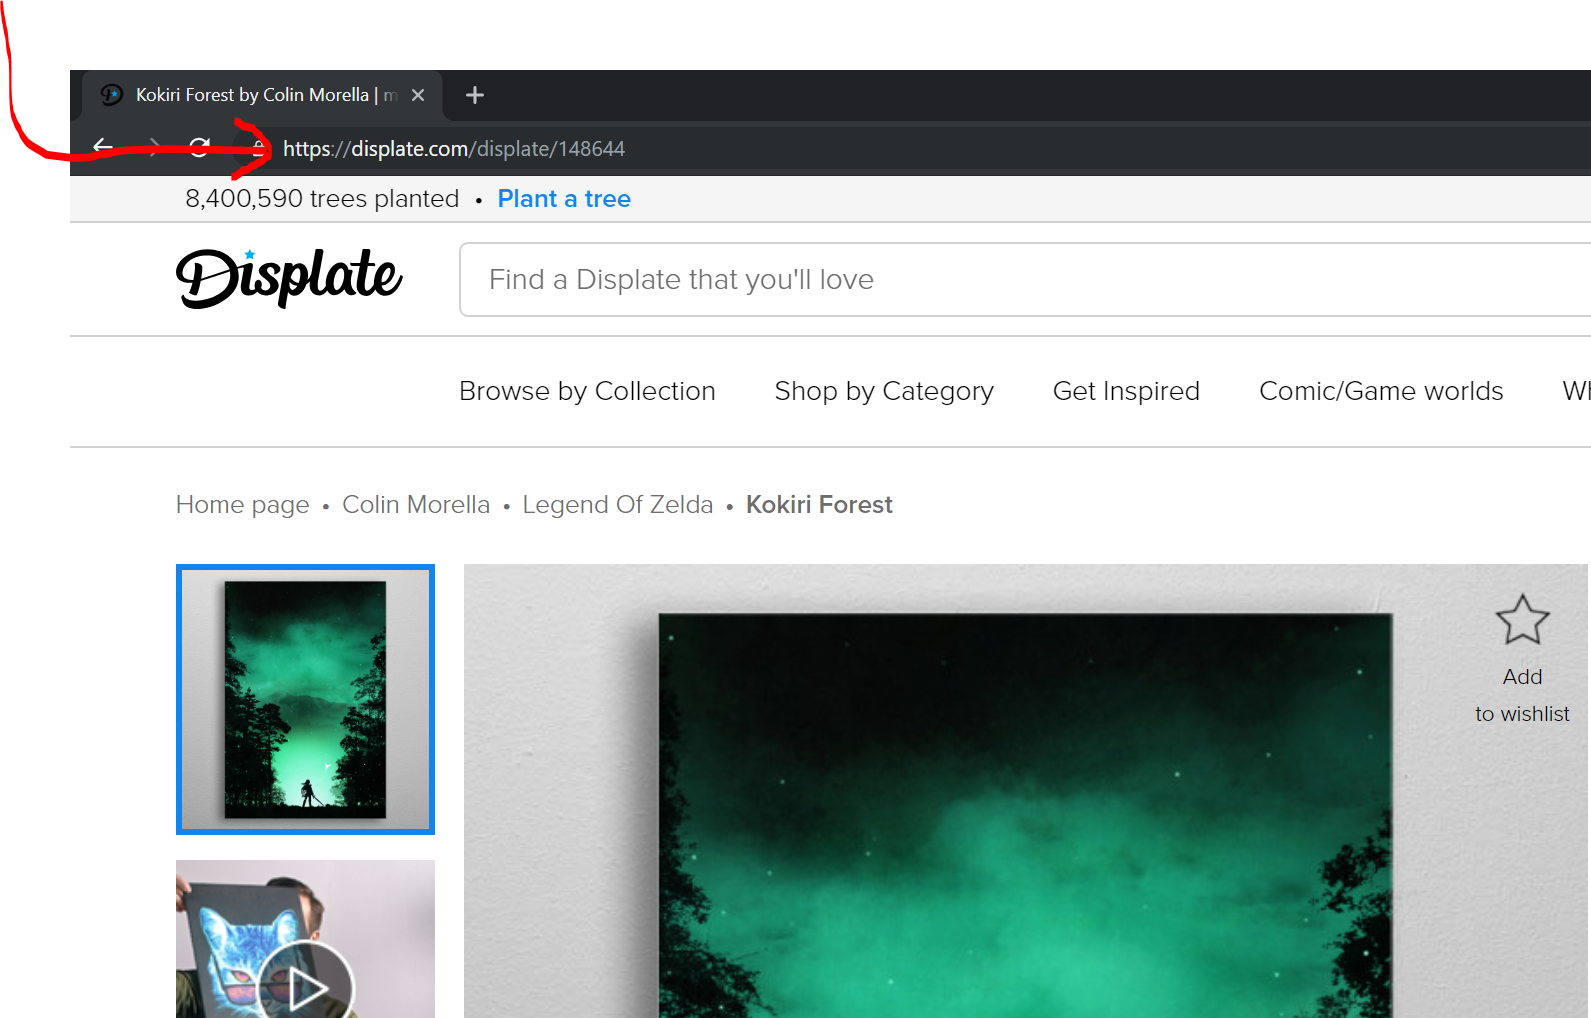The width and height of the screenshot is (1591, 1018).
Task: Click the main Kokiri Forest product image
Action: tap(1025, 791)
